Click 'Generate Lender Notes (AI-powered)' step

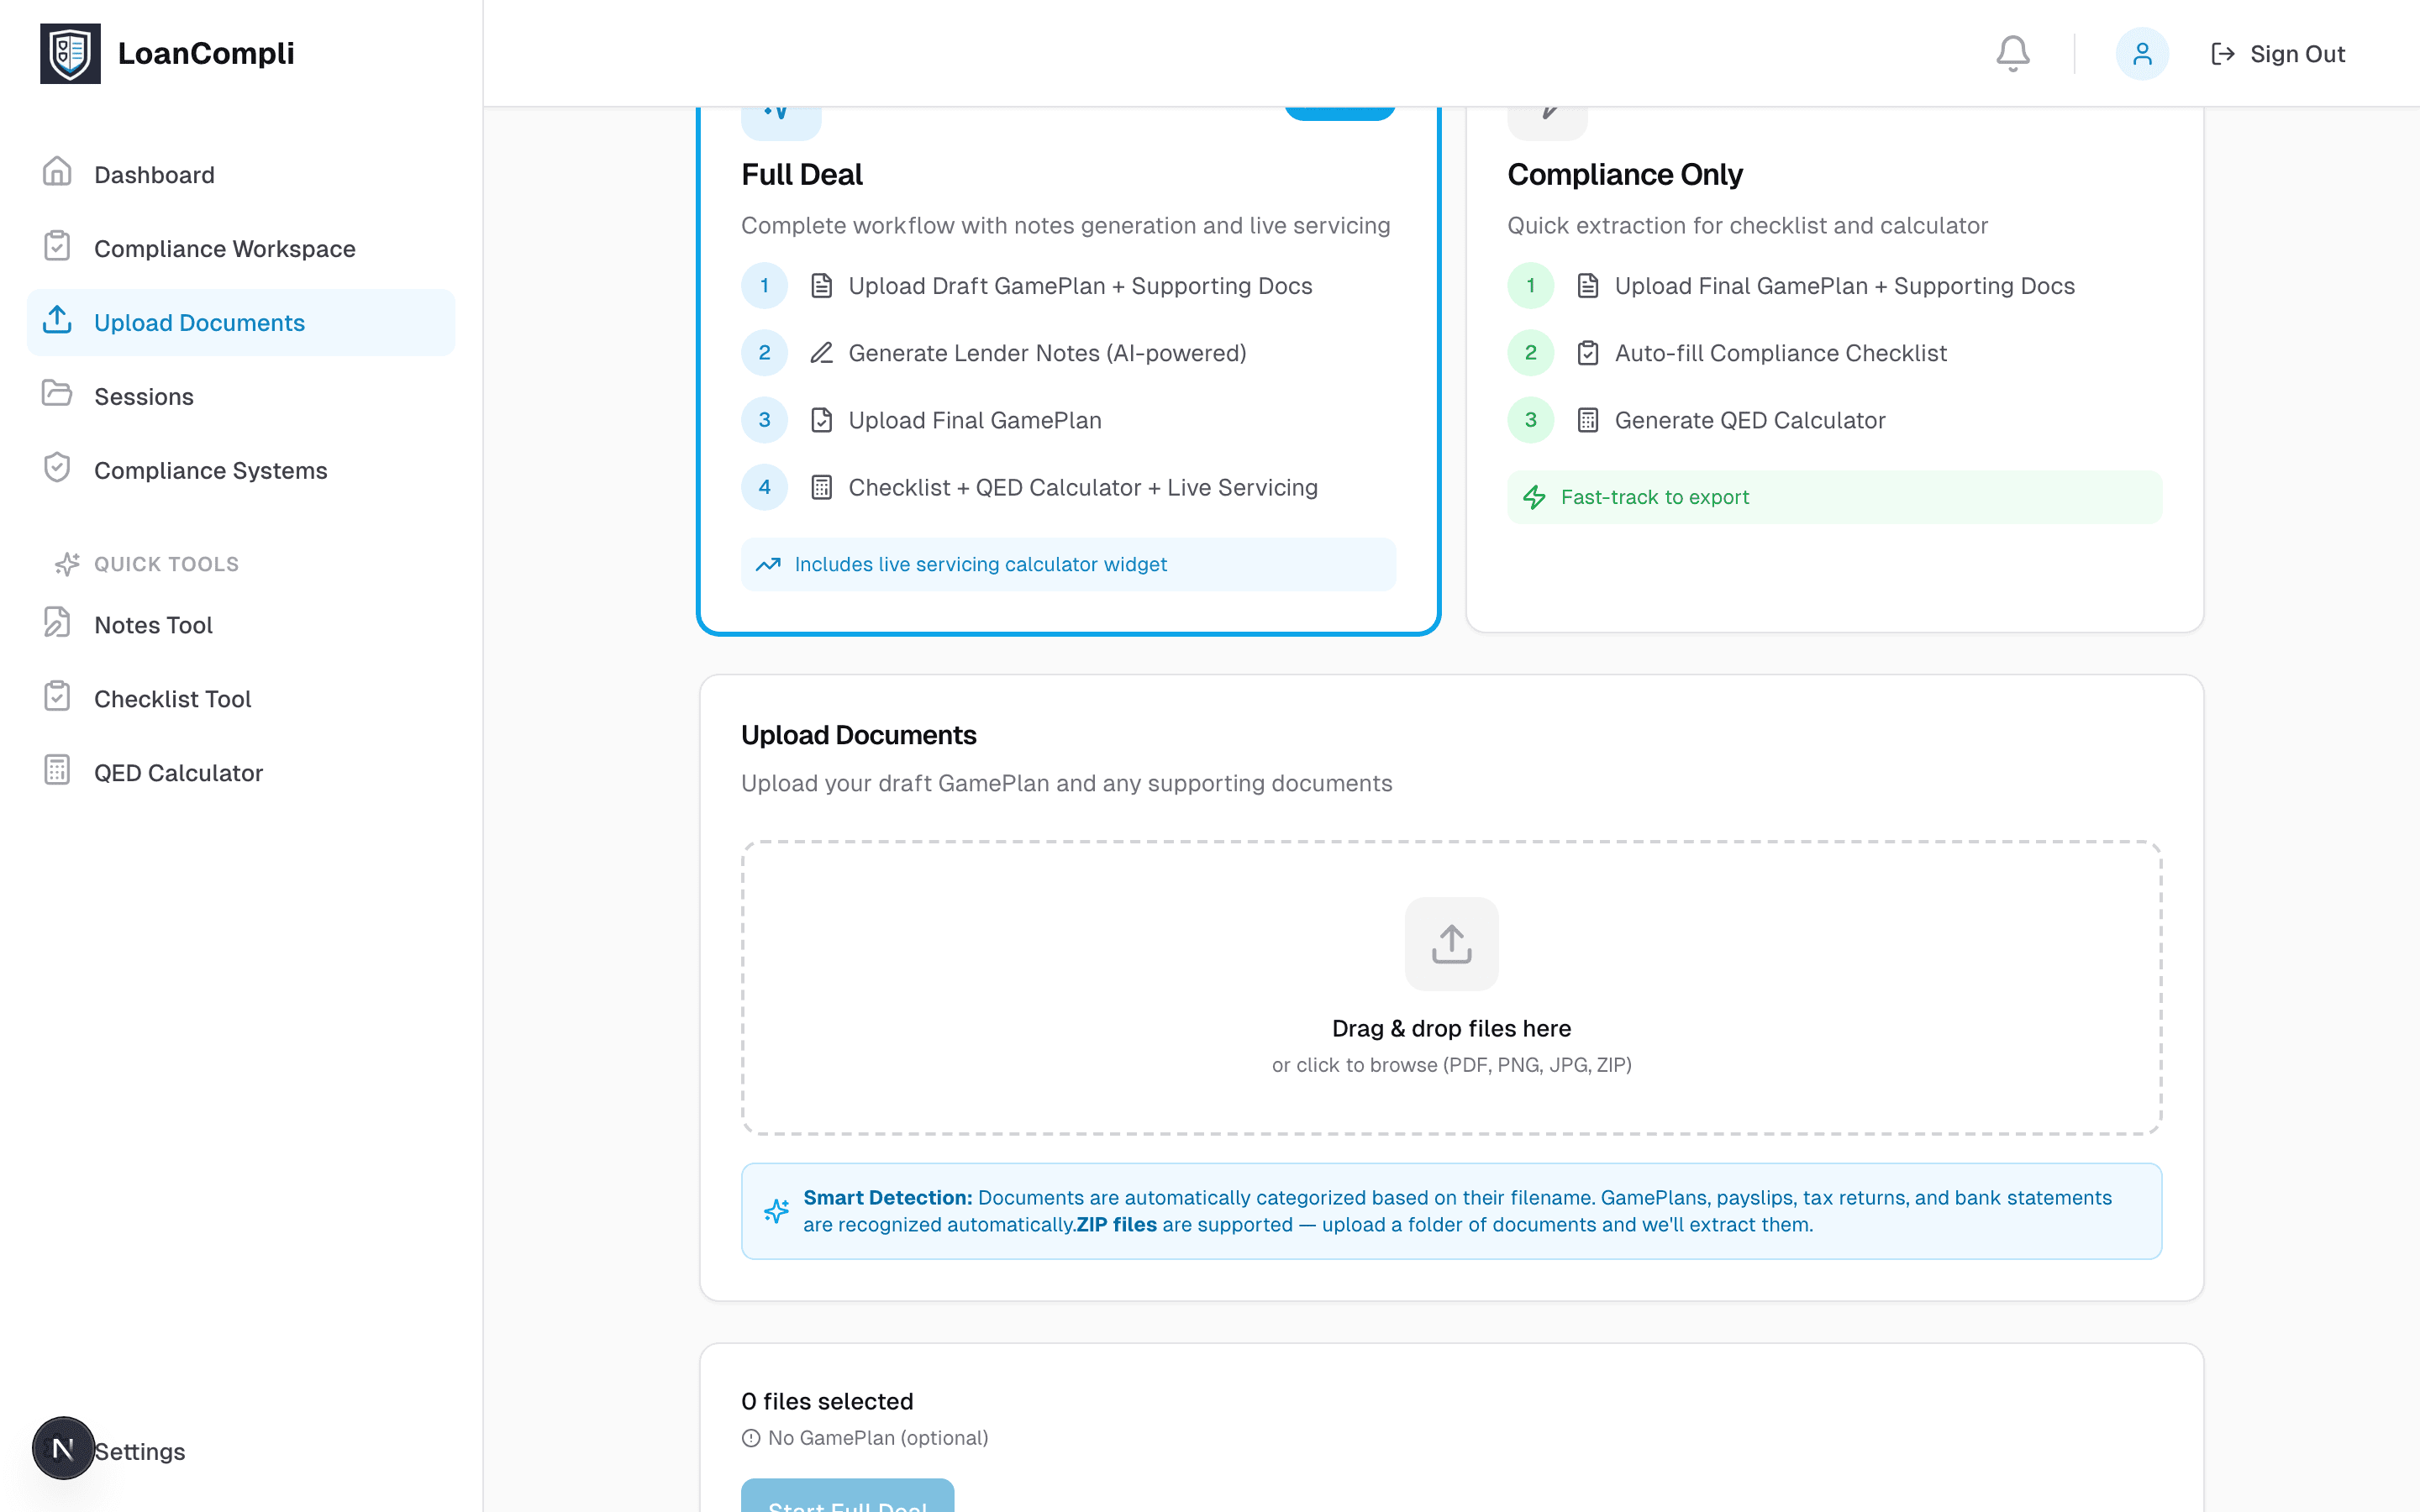point(1047,353)
